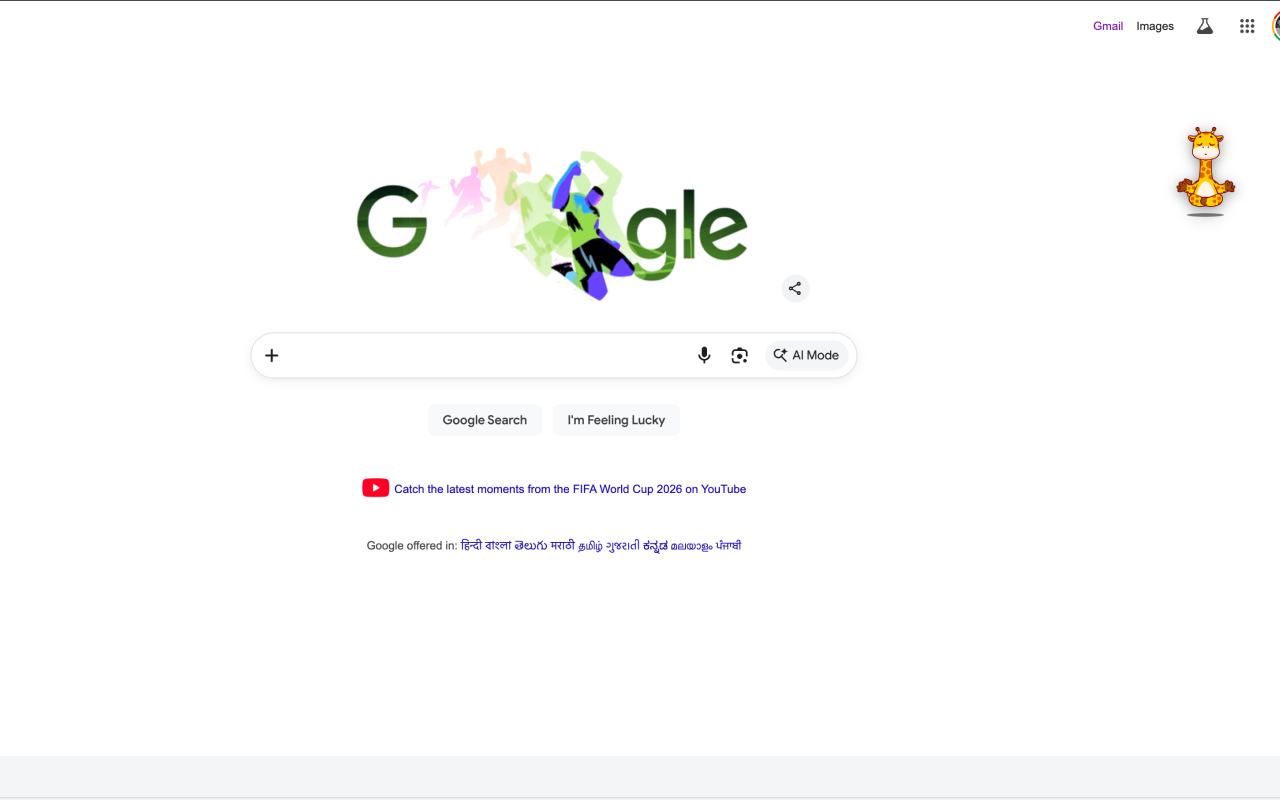Open Search Labs flask icon
Image resolution: width=1280 pixels, height=800 pixels.
(x=1205, y=26)
